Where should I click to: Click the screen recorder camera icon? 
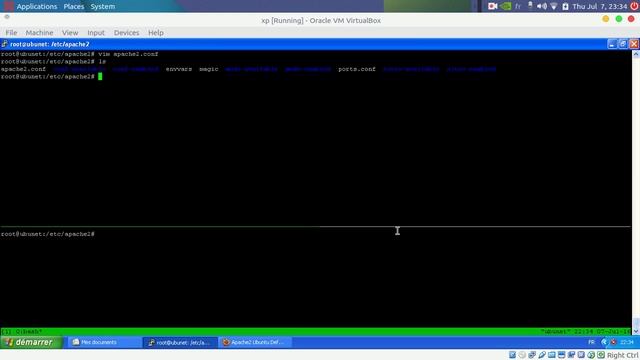point(492,6)
